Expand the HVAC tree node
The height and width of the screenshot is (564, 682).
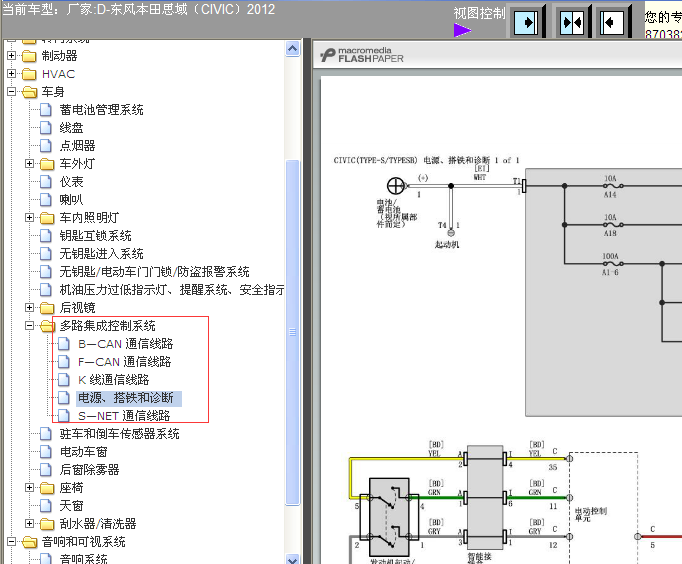pyautogui.click(x=12, y=74)
